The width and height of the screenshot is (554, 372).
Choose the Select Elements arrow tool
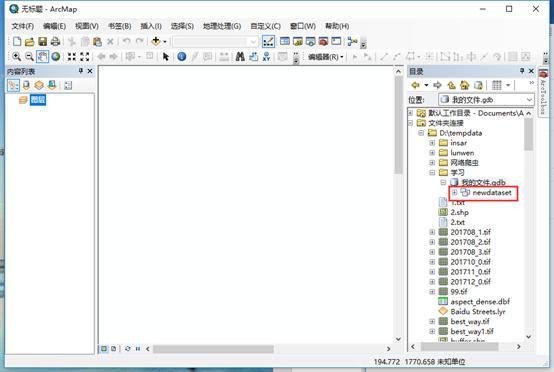(x=165, y=57)
